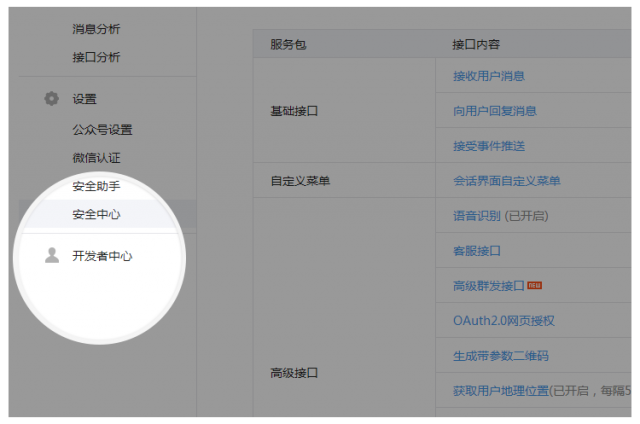Click the 会话界面自定义菜单 link
The width and height of the screenshot is (640, 424).
click(x=506, y=181)
